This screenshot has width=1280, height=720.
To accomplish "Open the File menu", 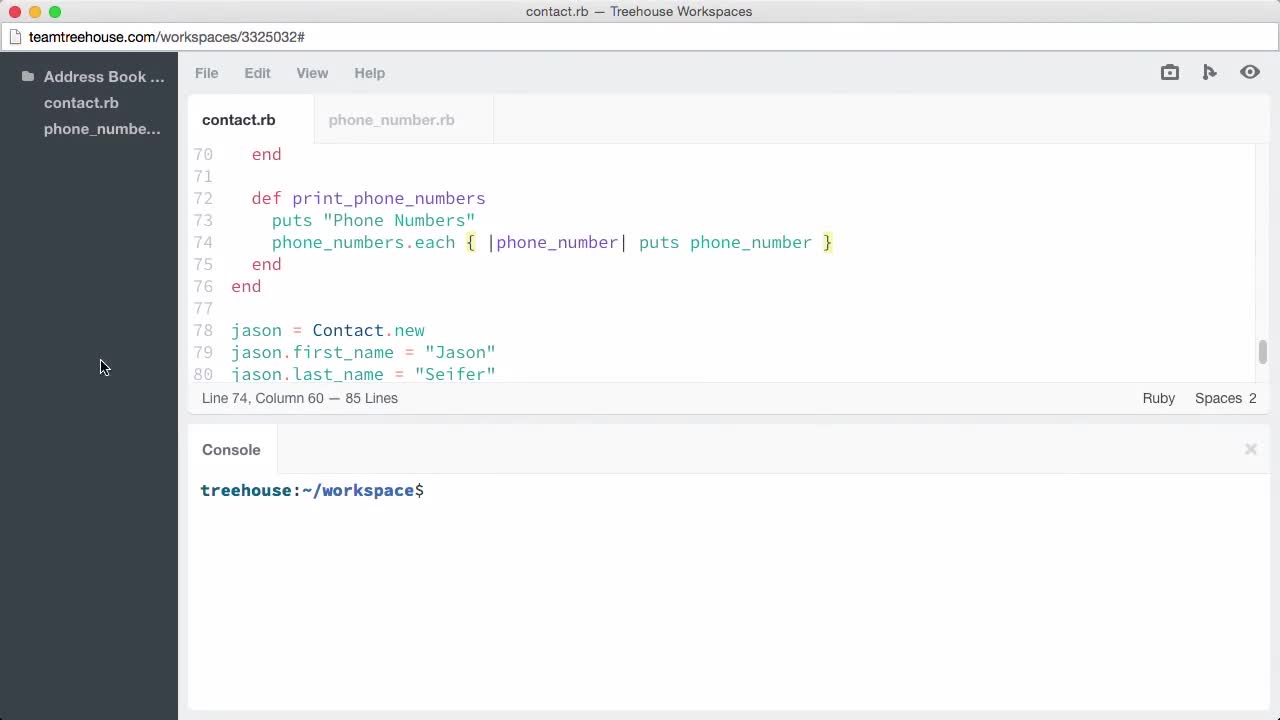I will pos(206,73).
